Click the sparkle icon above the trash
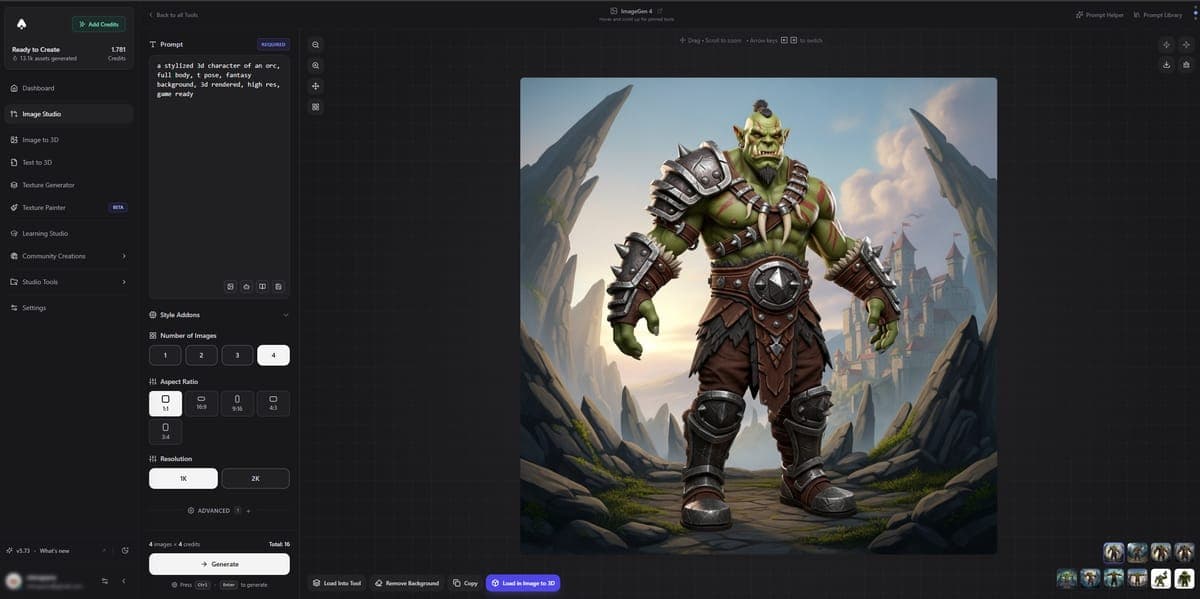This screenshot has height=599, width=1200. pos(1186,45)
